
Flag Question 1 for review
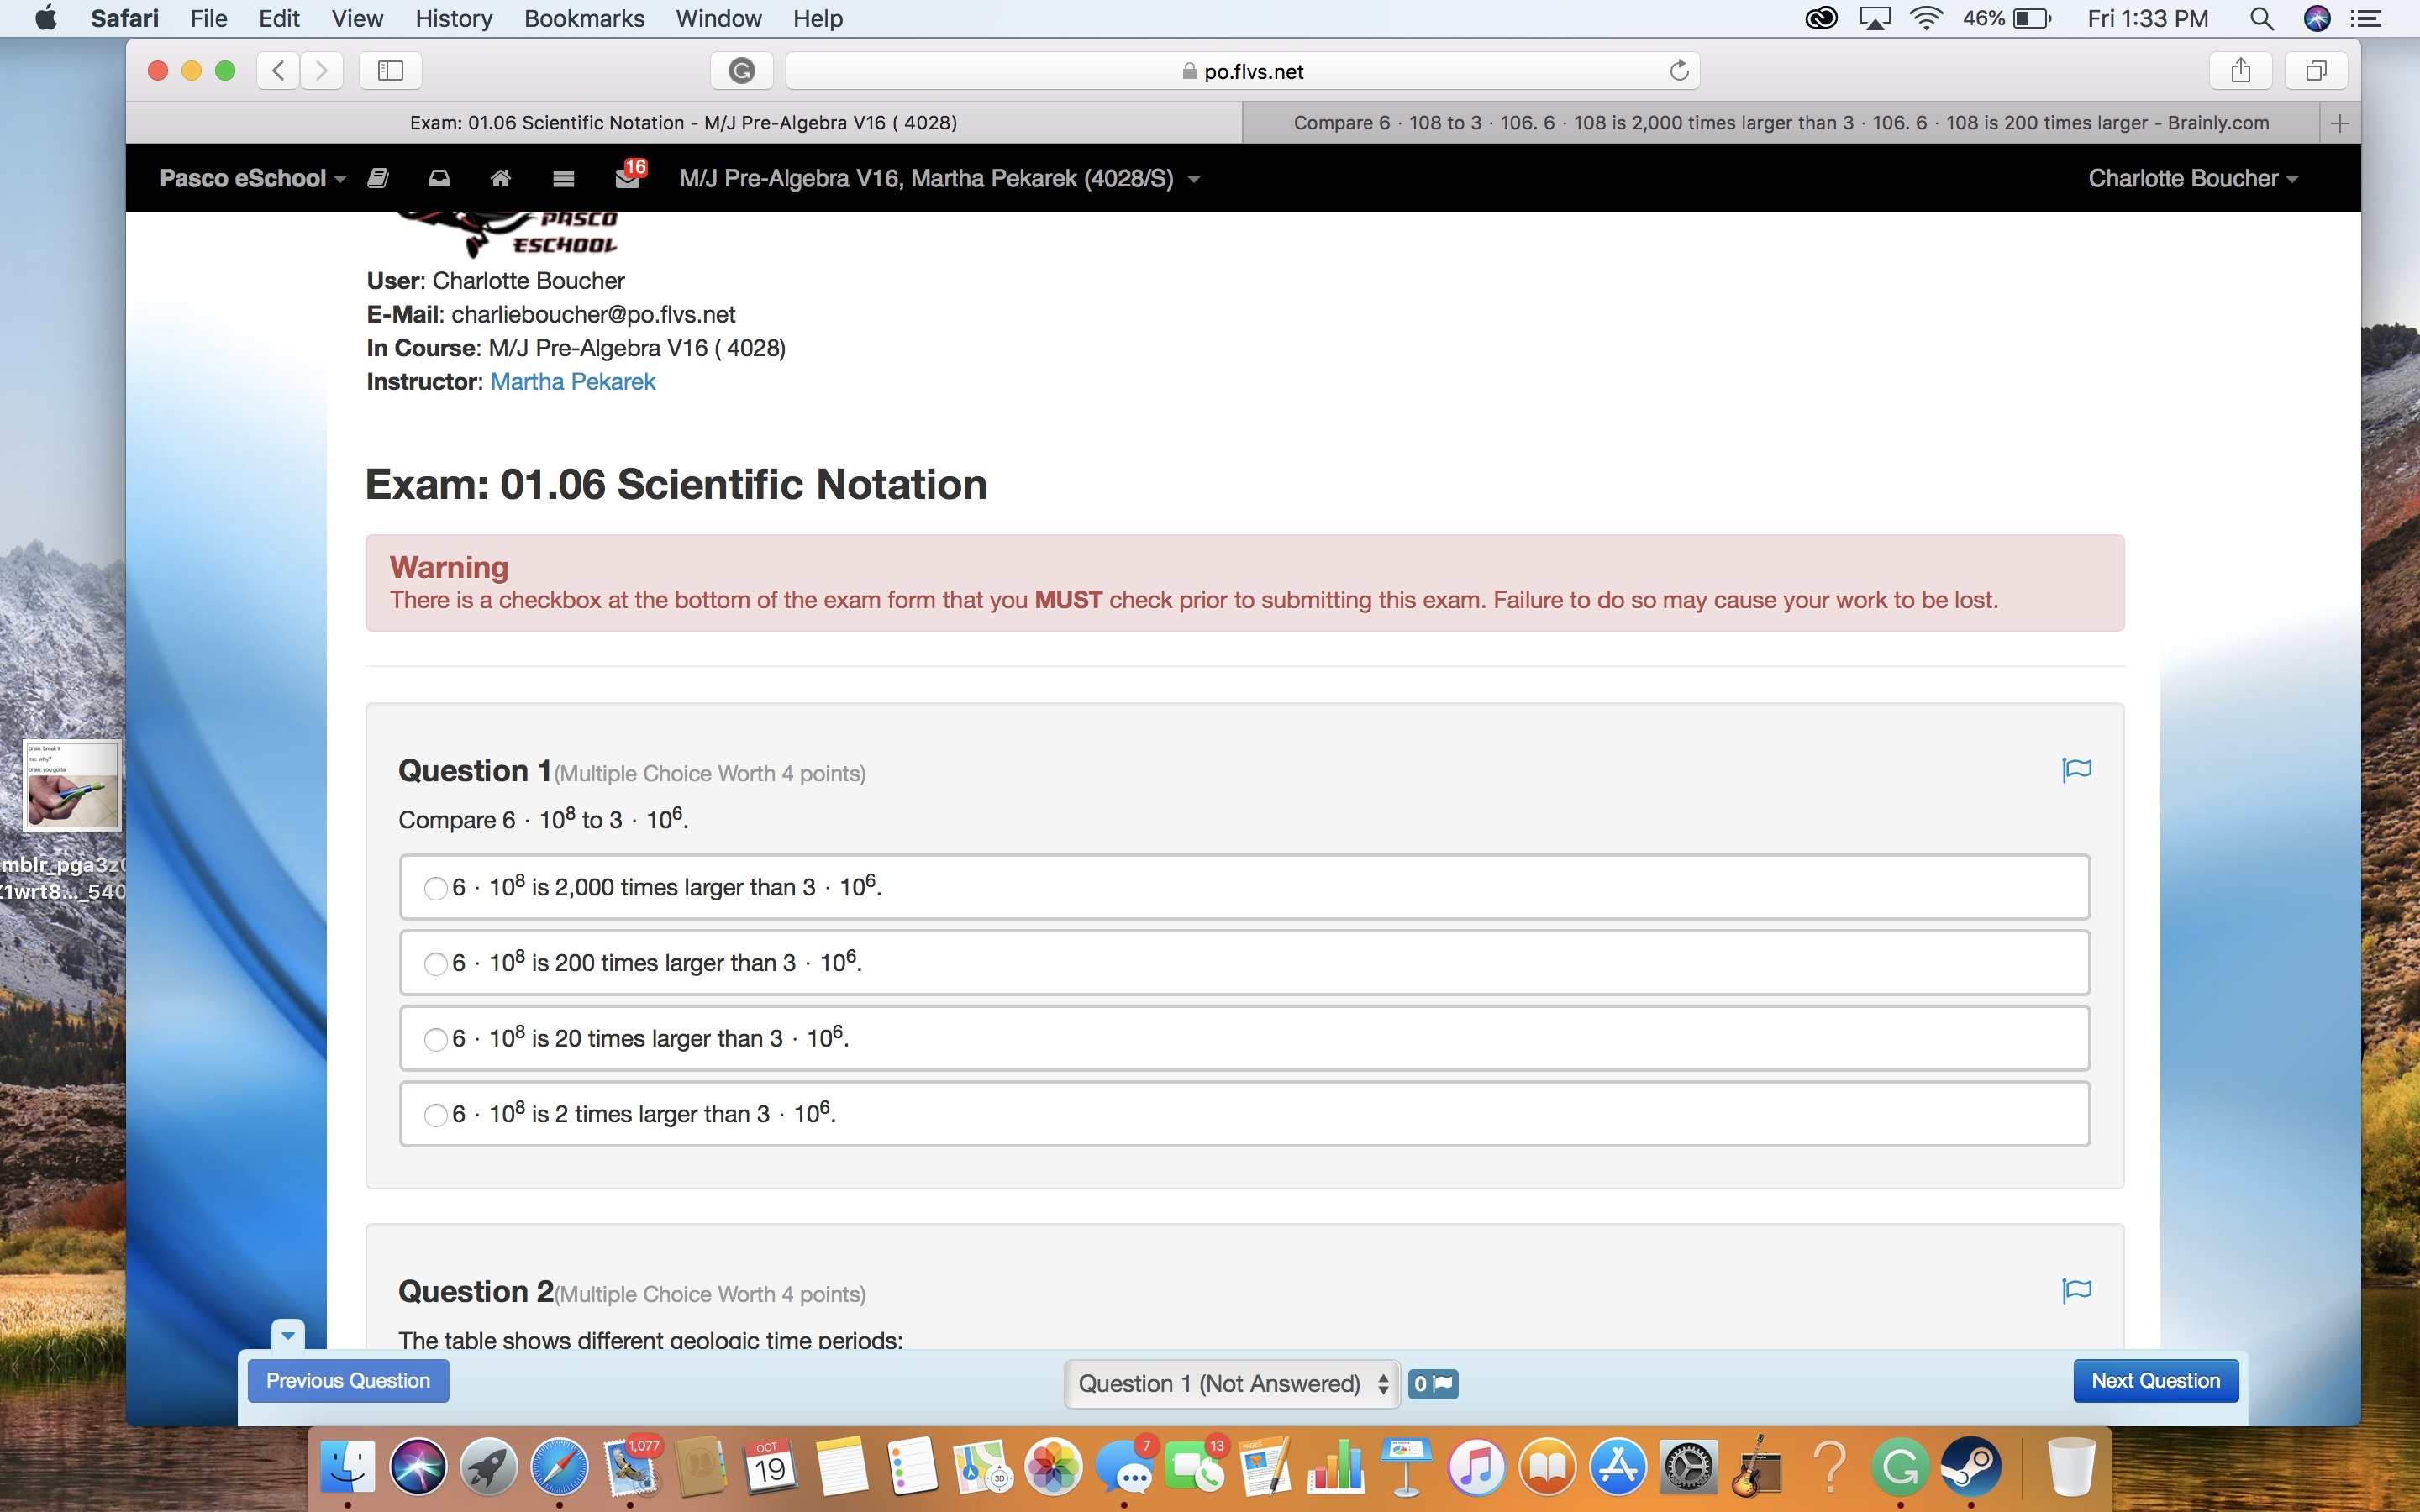[x=2076, y=769]
